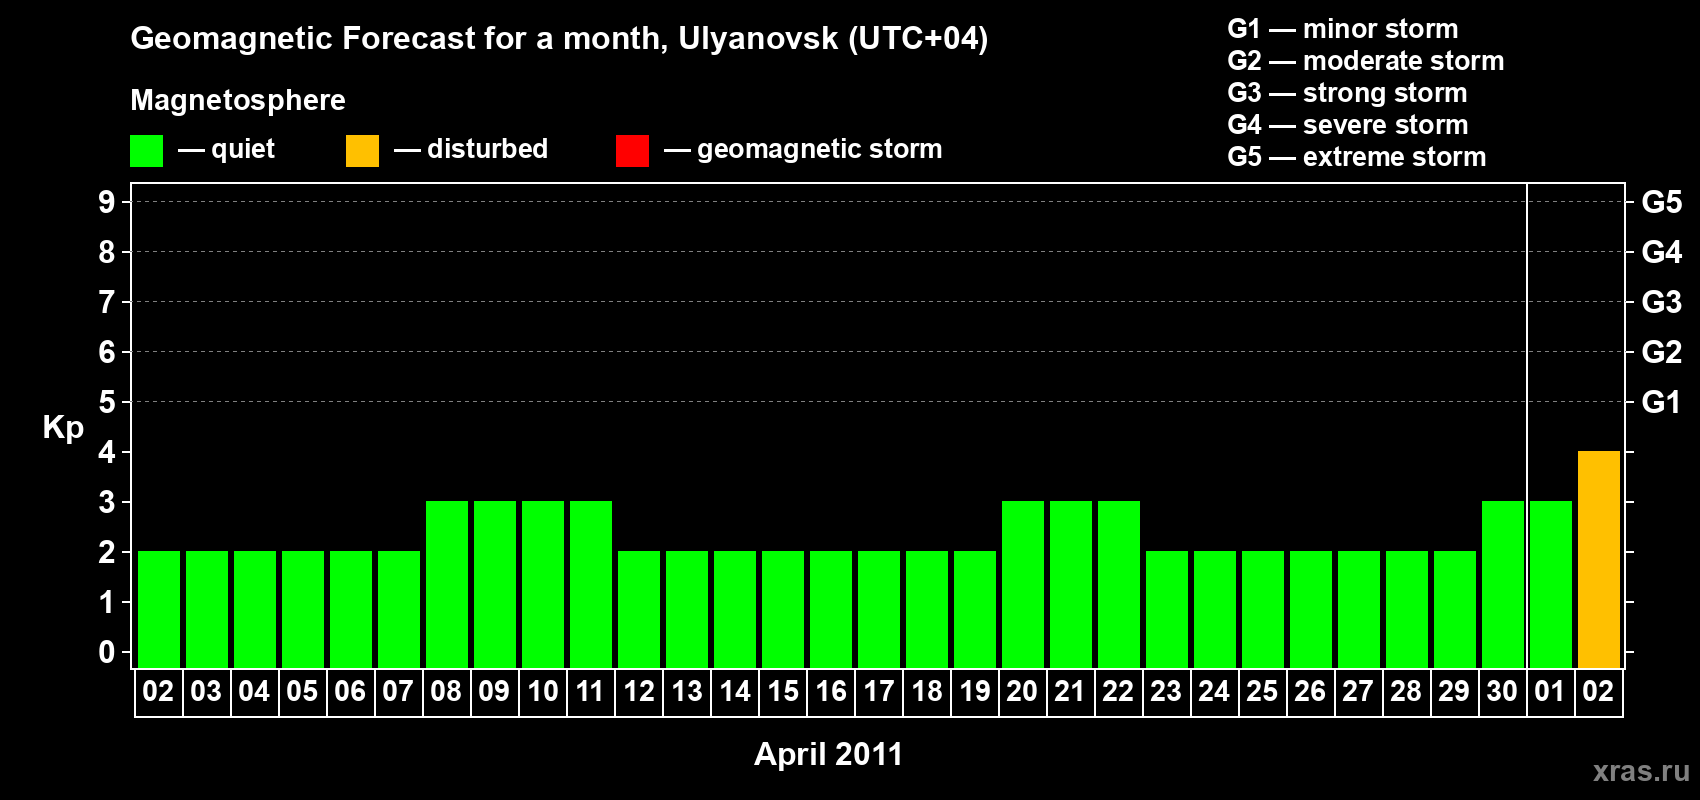Click date label 01 on the axis
Screen dimensions: 1700x800
tap(1550, 692)
